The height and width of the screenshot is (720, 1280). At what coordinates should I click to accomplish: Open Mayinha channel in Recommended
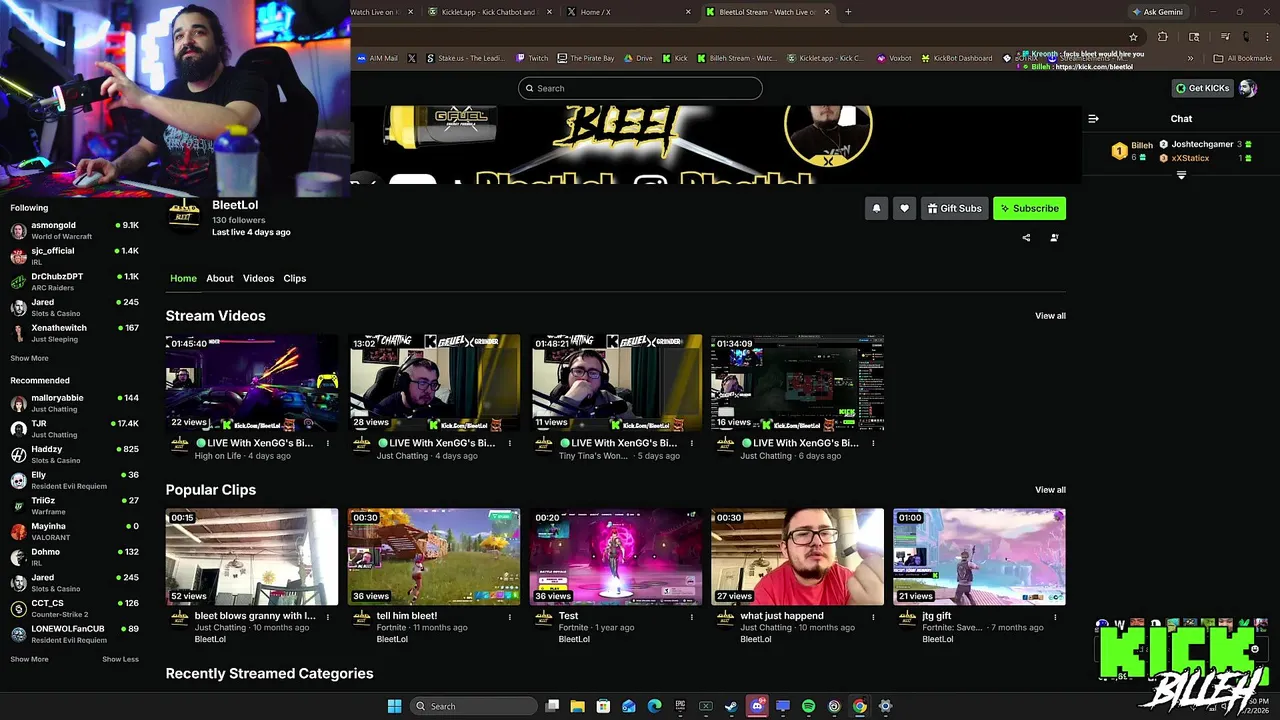coord(74,531)
